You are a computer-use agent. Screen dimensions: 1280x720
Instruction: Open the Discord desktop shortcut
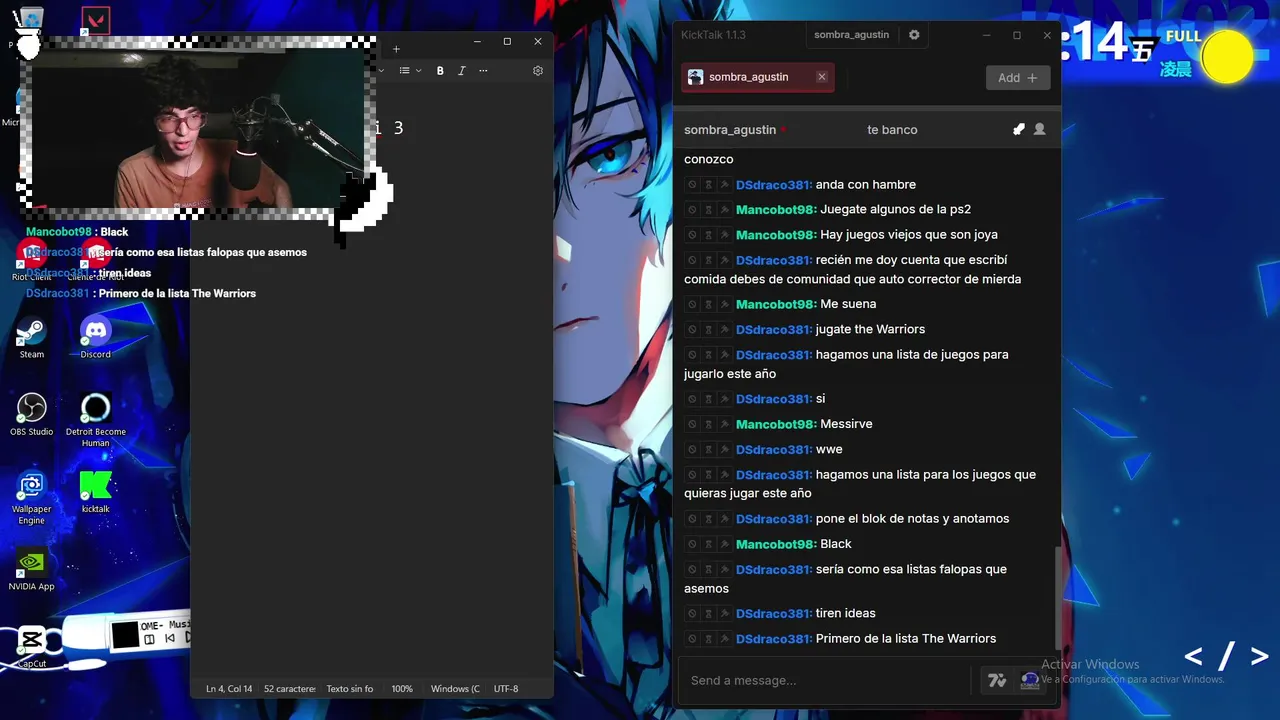(x=96, y=338)
